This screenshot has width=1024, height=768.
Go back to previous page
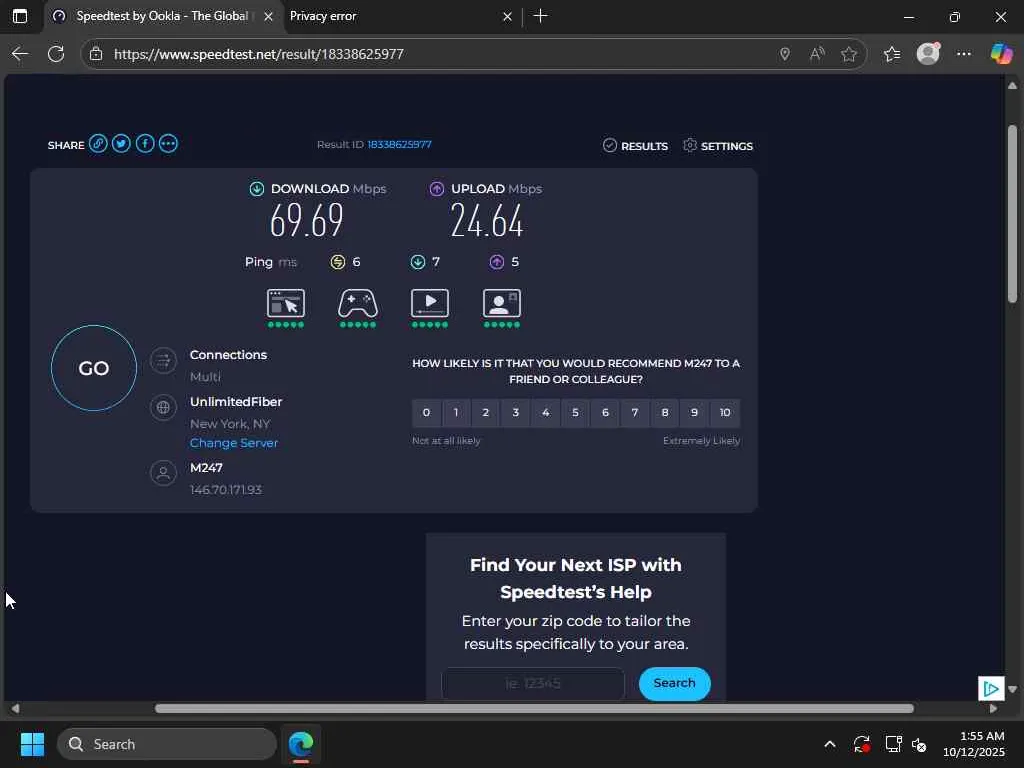pos(20,54)
